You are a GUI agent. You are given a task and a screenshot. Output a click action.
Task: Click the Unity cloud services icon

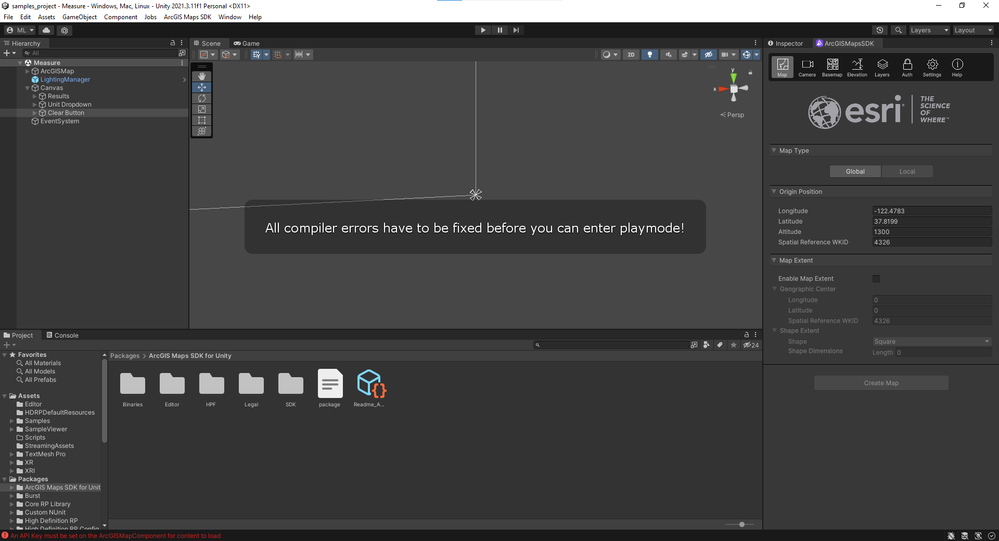pyautogui.click(x=47, y=30)
